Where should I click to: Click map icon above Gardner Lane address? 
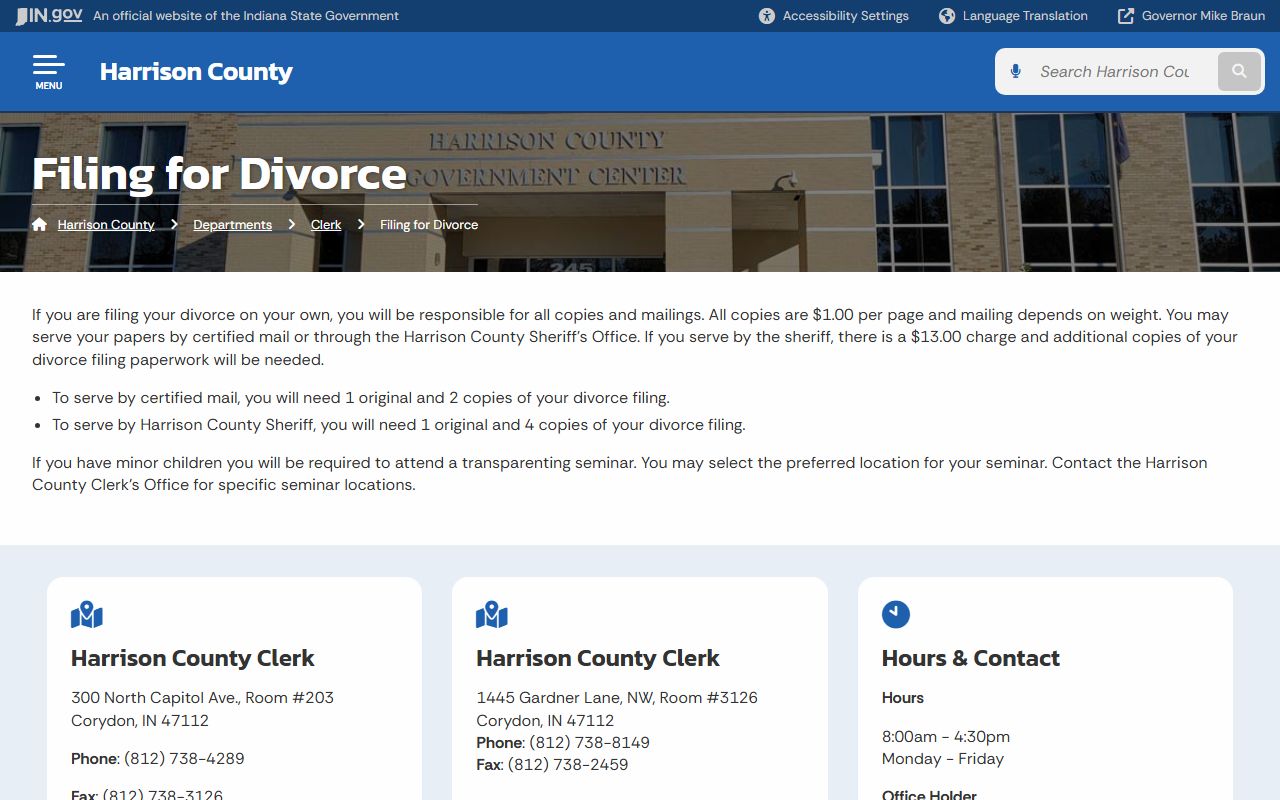coord(492,615)
